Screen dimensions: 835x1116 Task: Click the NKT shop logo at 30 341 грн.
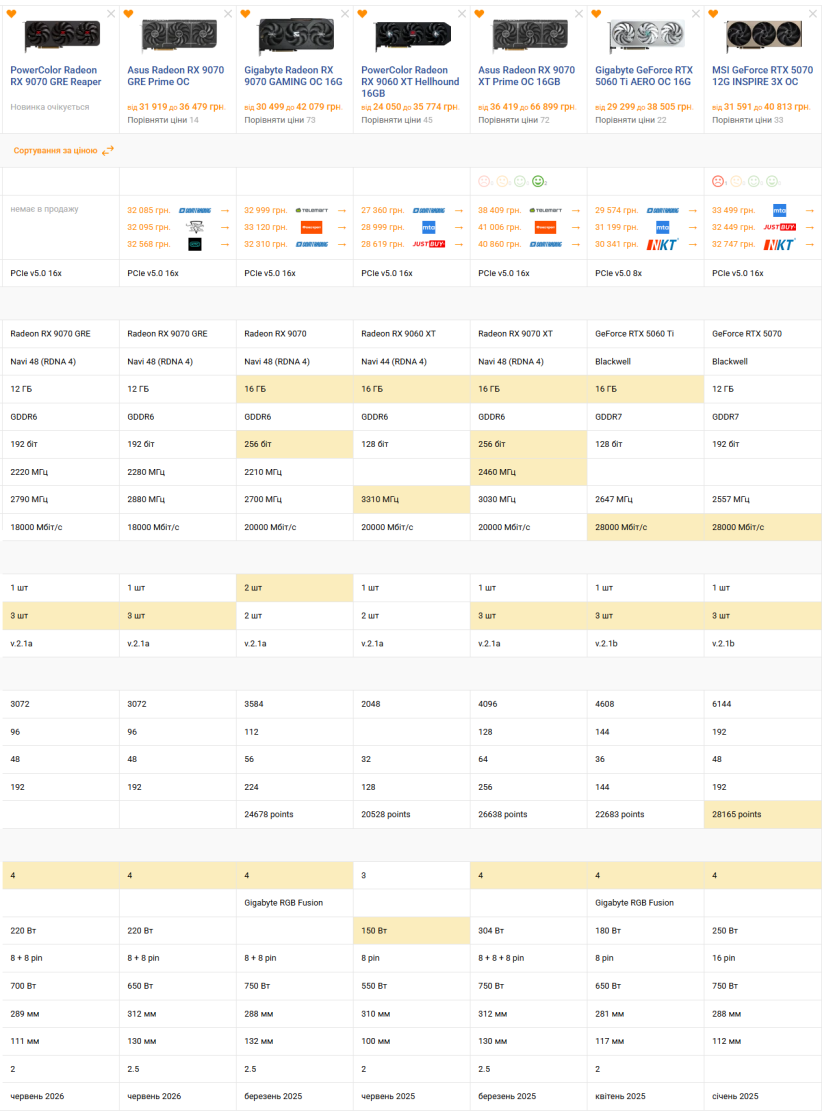[x=661, y=245]
